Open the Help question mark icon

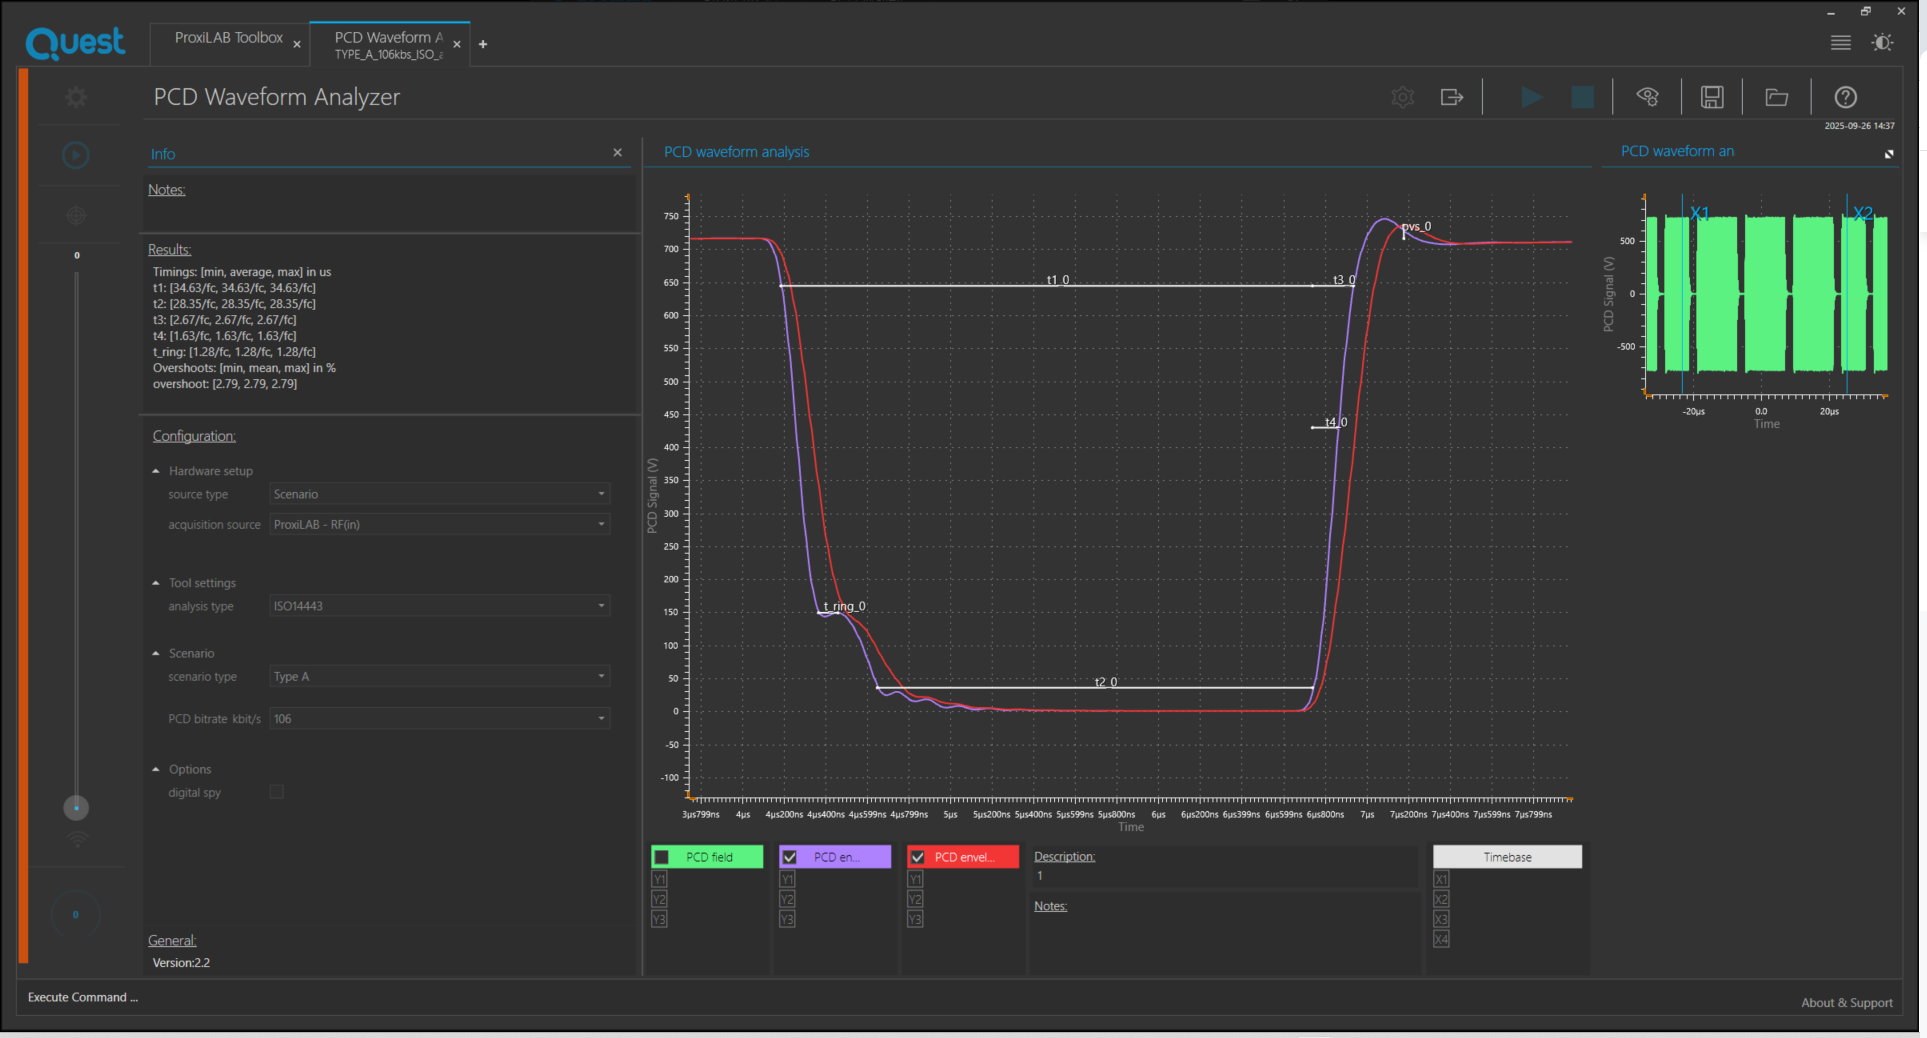[x=1845, y=97]
